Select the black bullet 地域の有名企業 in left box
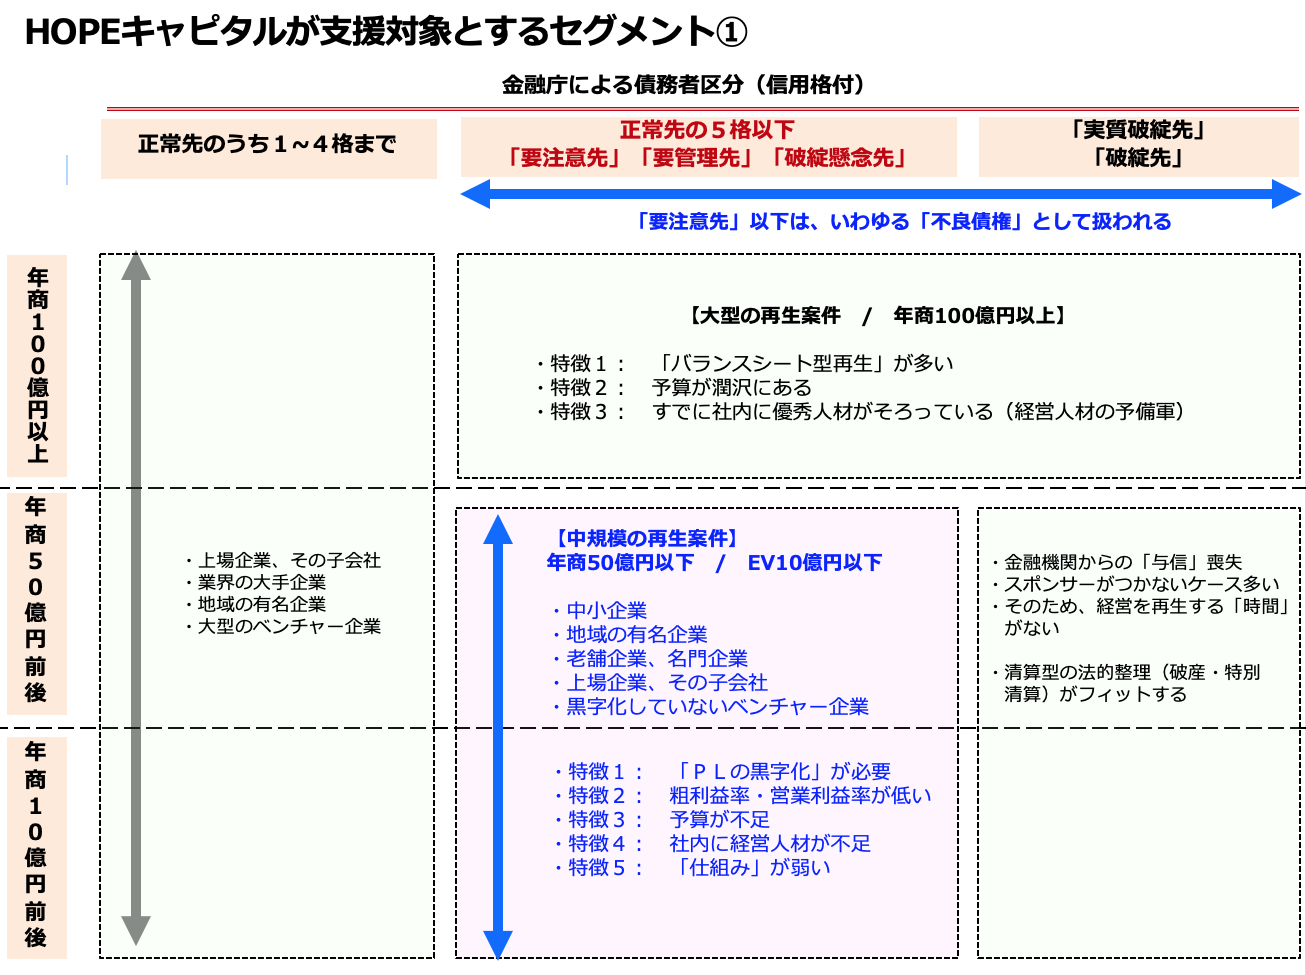The image size is (1306, 975). click(x=255, y=604)
